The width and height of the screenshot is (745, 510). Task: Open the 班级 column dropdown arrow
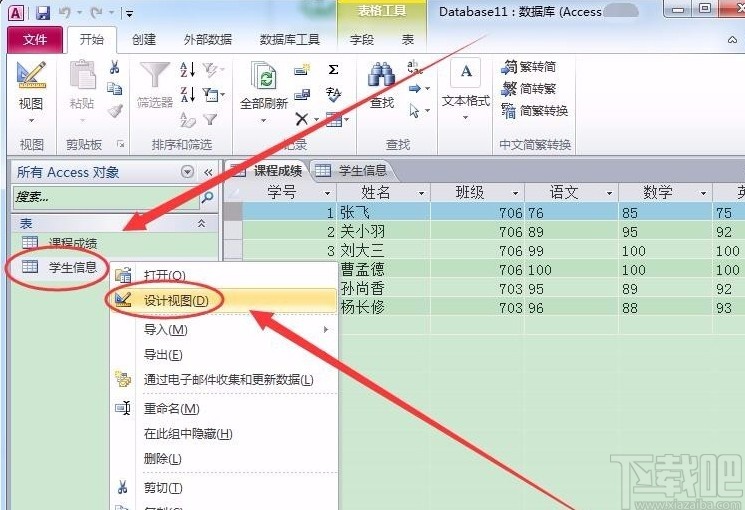(x=515, y=193)
